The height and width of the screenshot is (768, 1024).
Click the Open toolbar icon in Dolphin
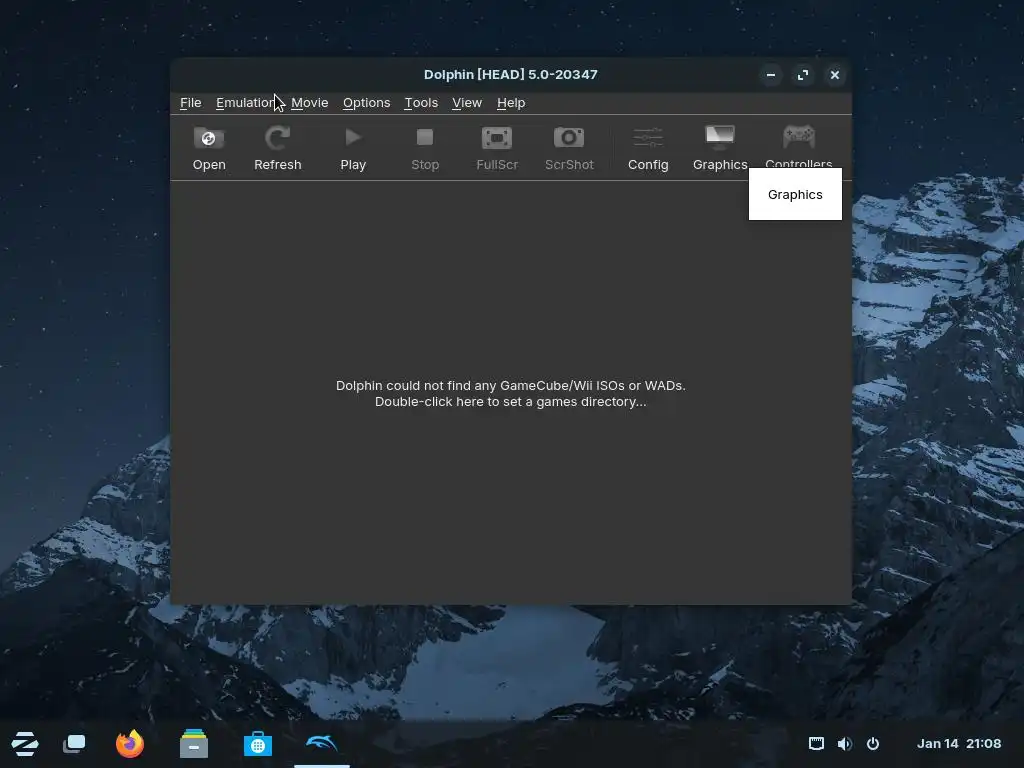tap(209, 138)
